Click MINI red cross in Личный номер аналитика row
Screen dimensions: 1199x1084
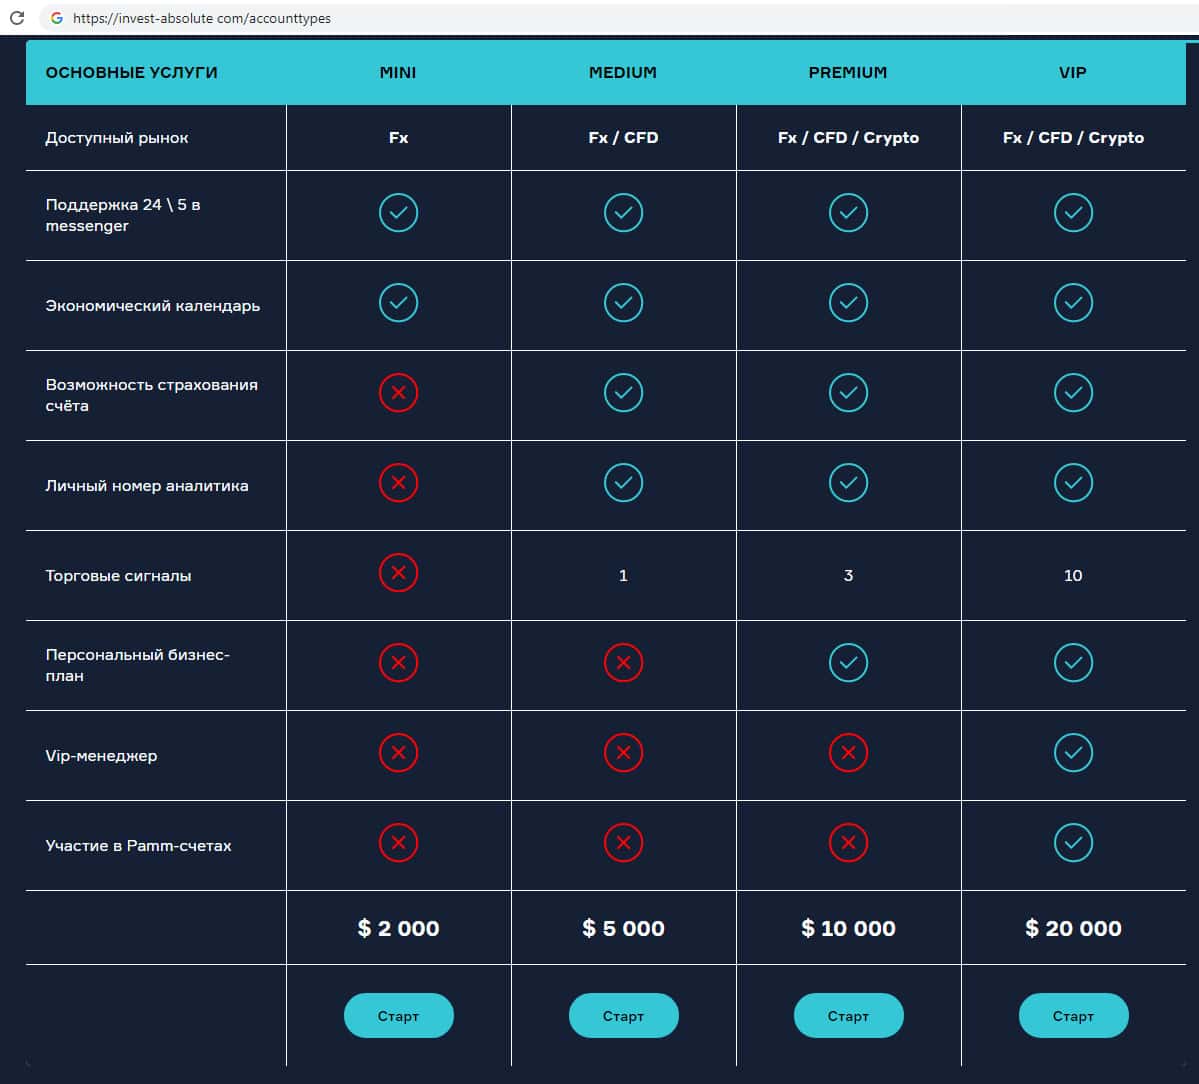(x=398, y=482)
